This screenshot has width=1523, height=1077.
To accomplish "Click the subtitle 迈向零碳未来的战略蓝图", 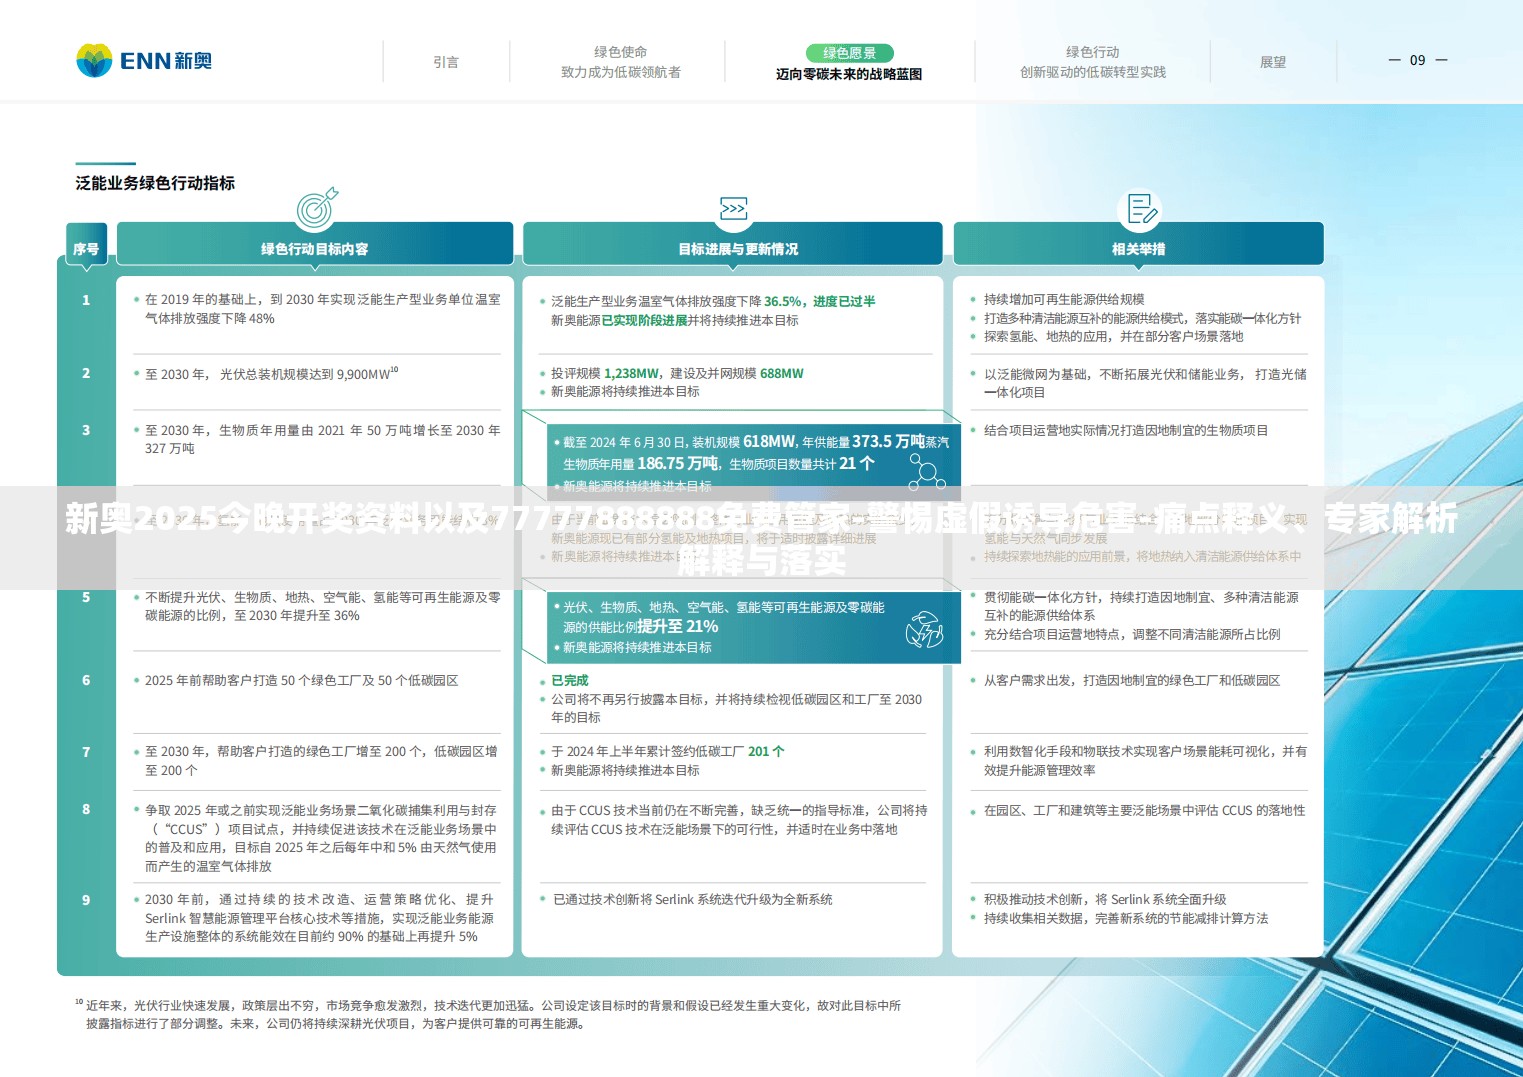I will 849,74.
